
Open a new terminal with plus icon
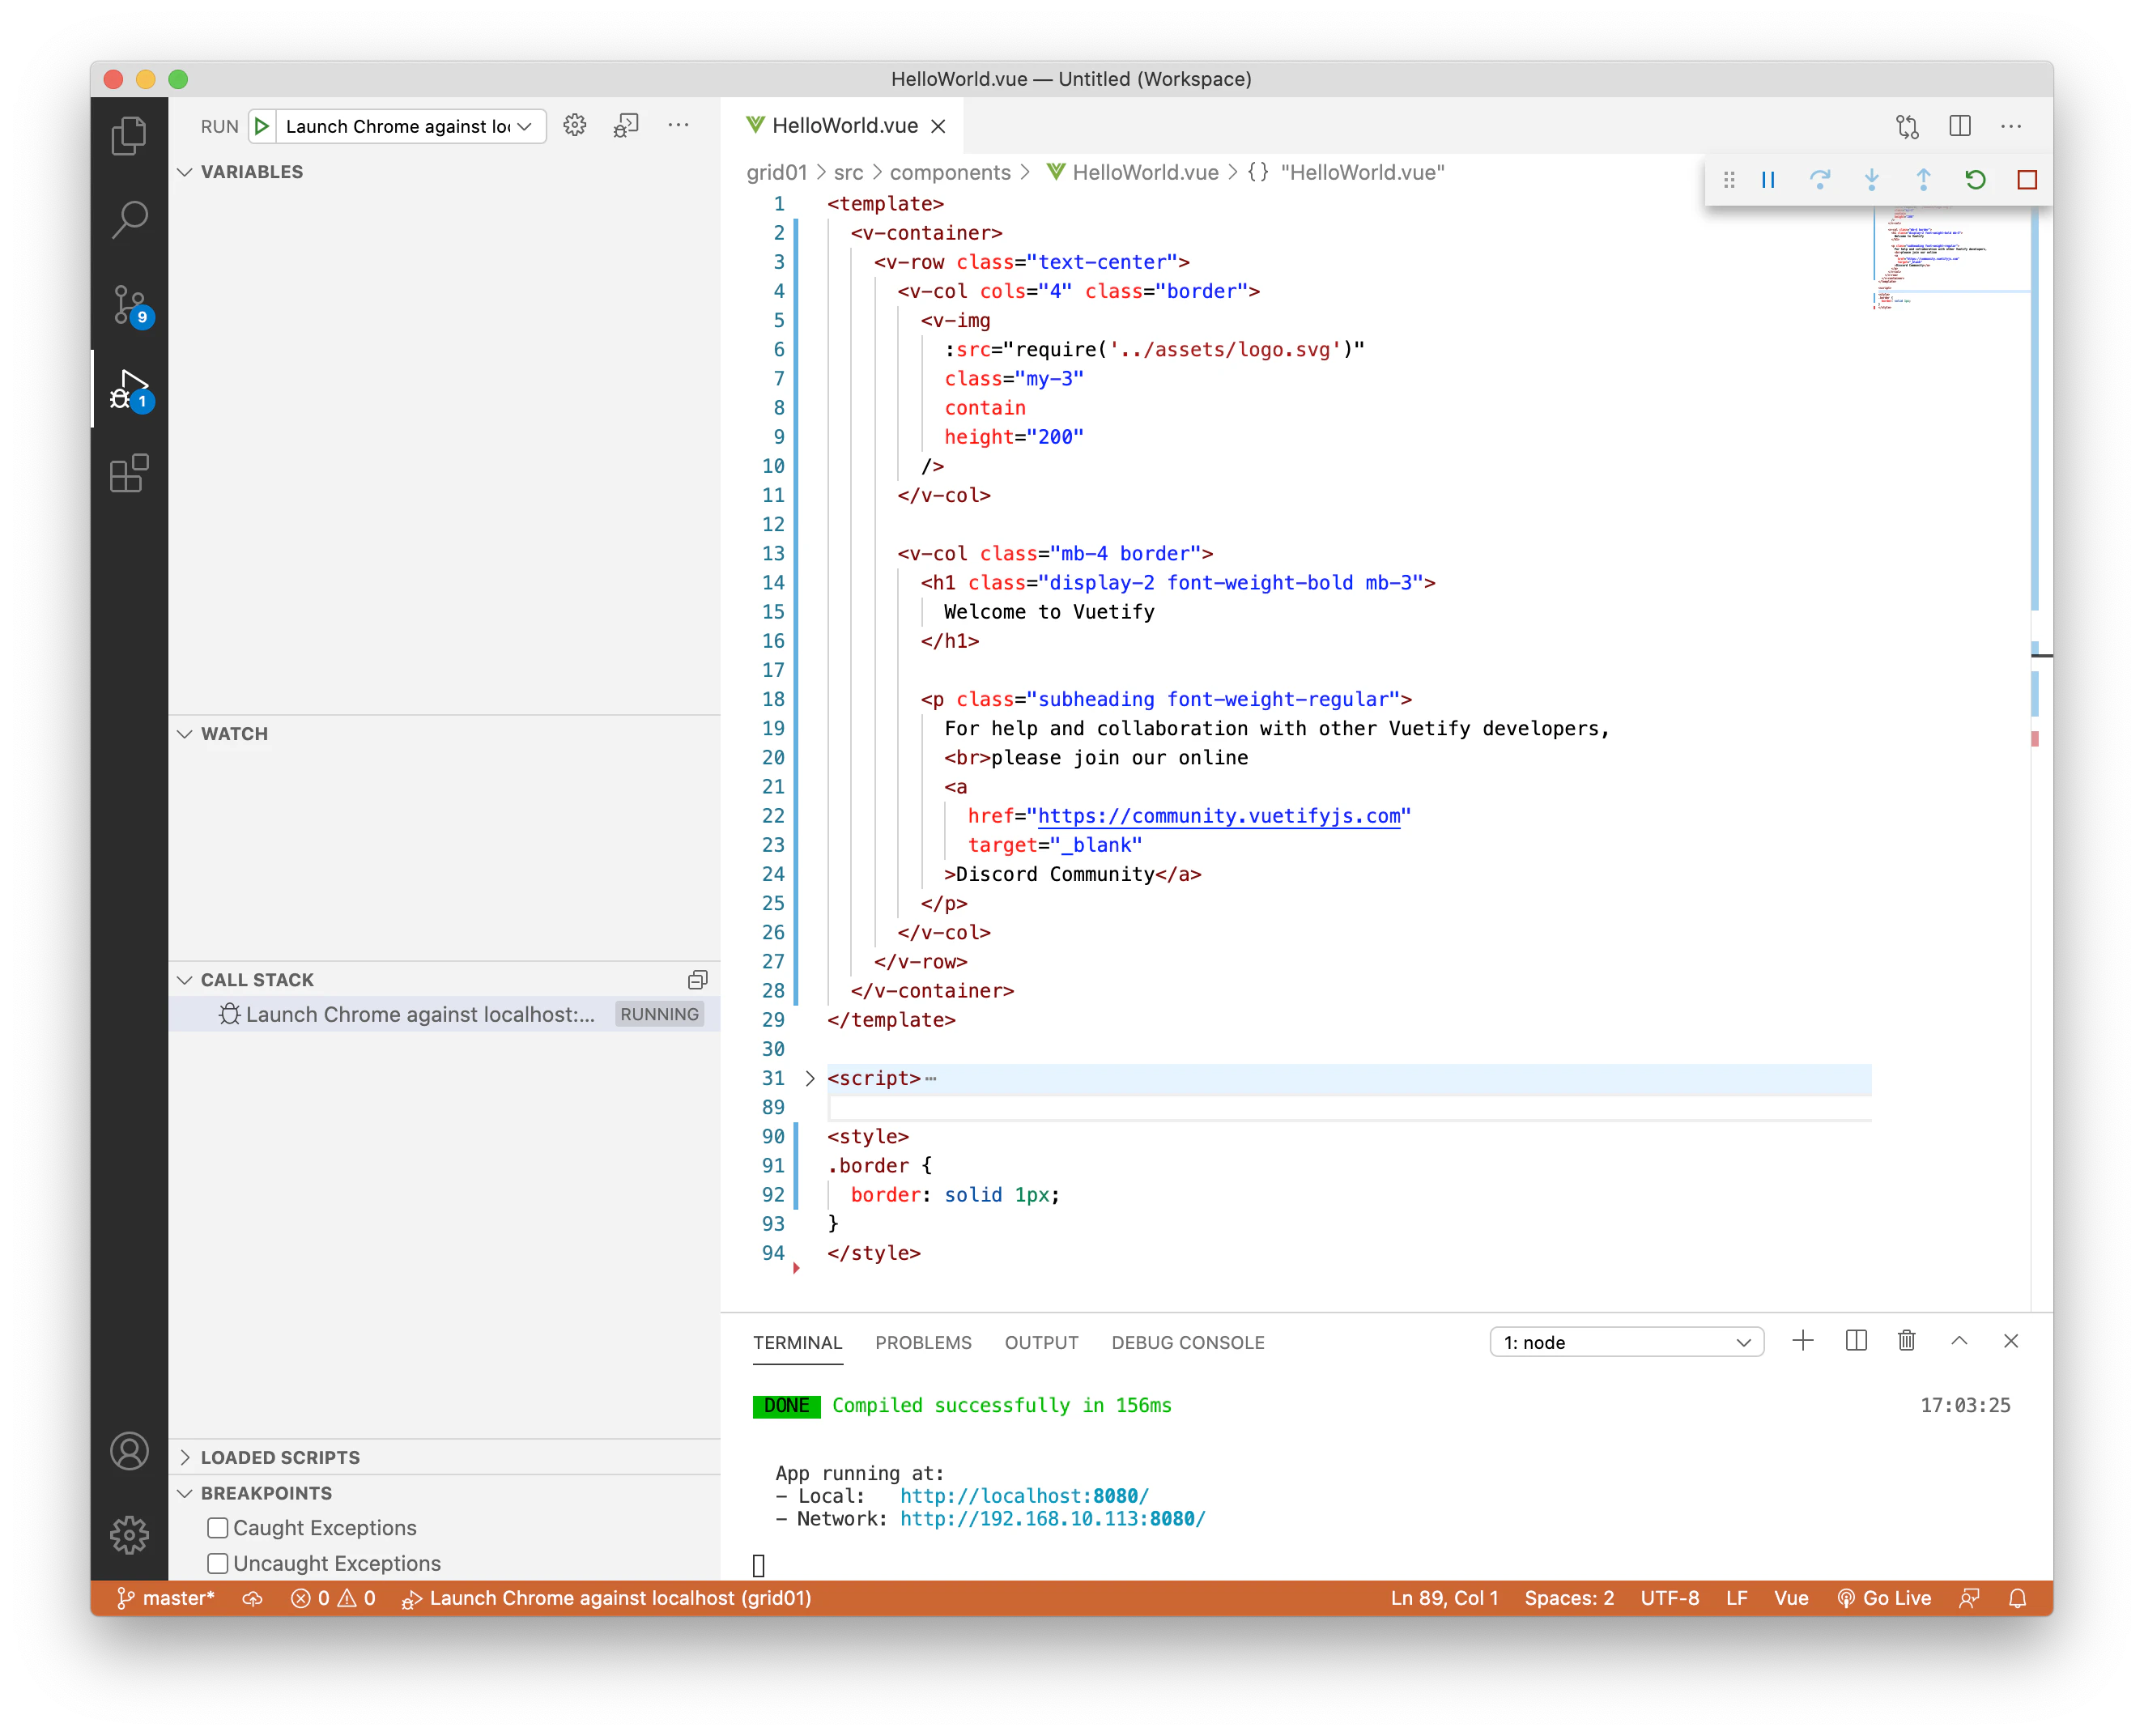click(1803, 1341)
